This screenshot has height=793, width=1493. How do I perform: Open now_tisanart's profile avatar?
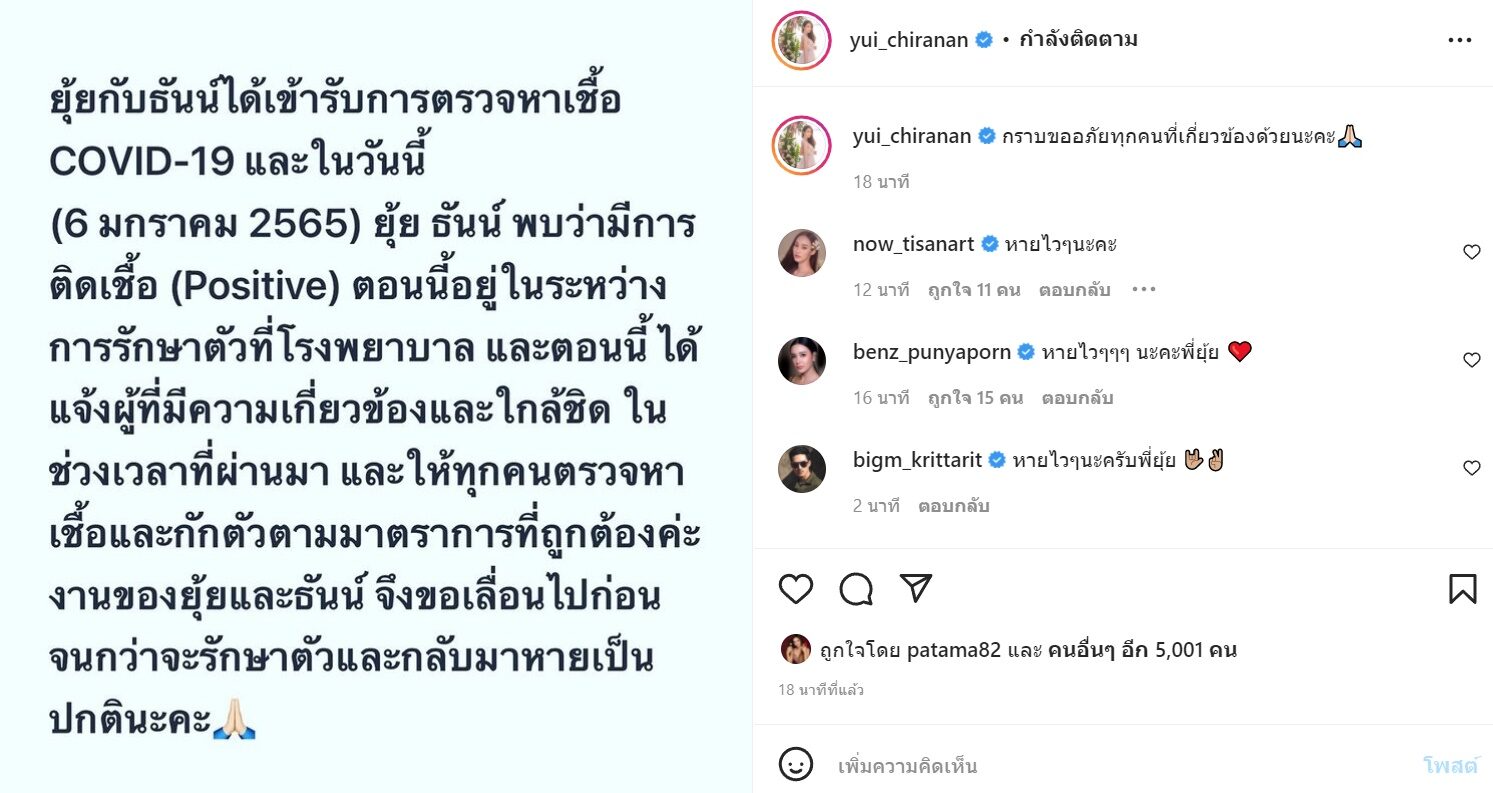point(802,253)
